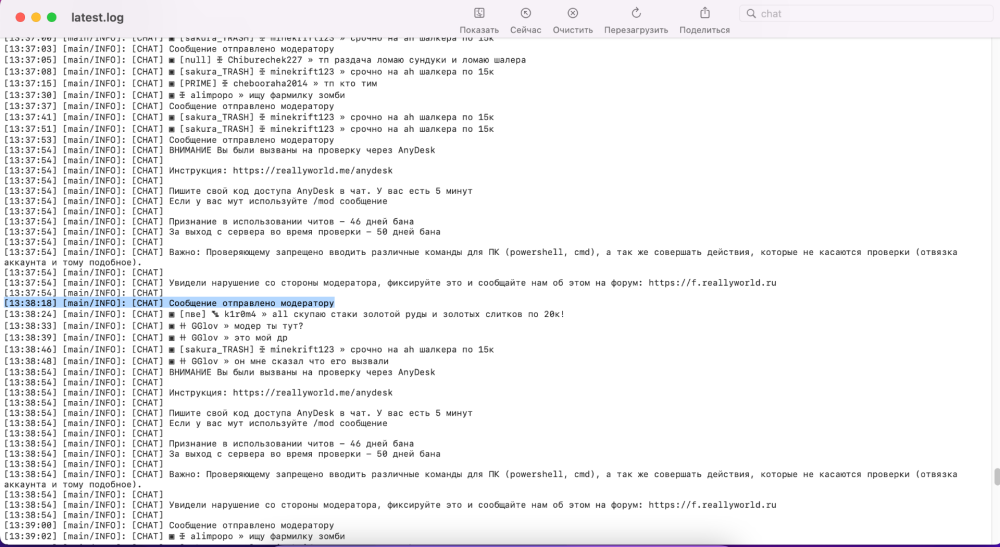Close the latest.log window

point(20,18)
